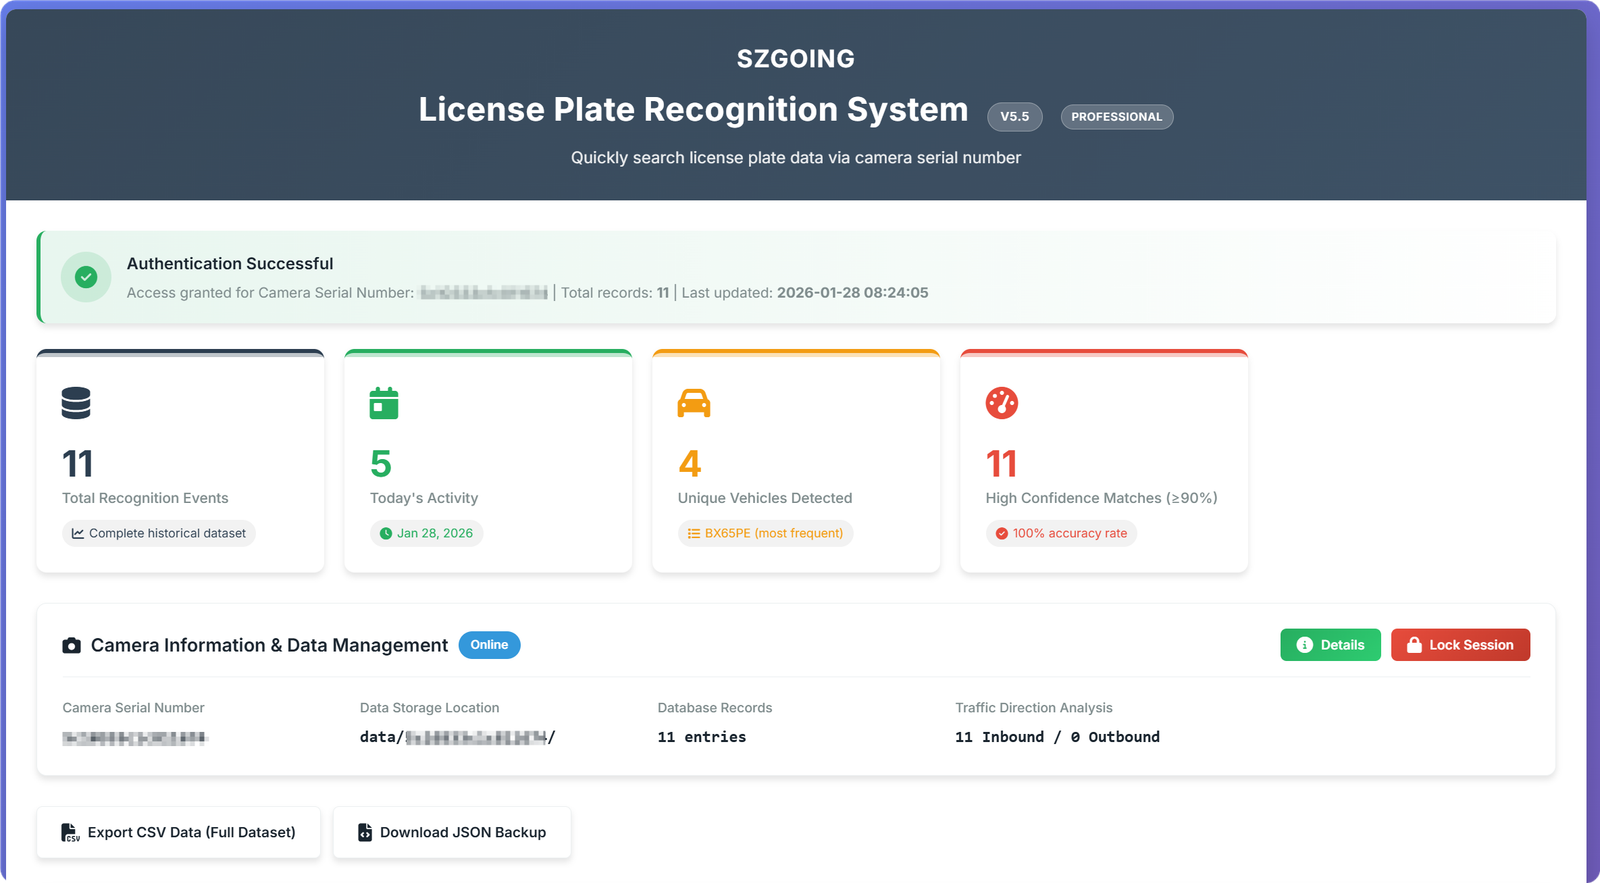
Task: Click the green authentication checkmark icon
Action: click(86, 277)
